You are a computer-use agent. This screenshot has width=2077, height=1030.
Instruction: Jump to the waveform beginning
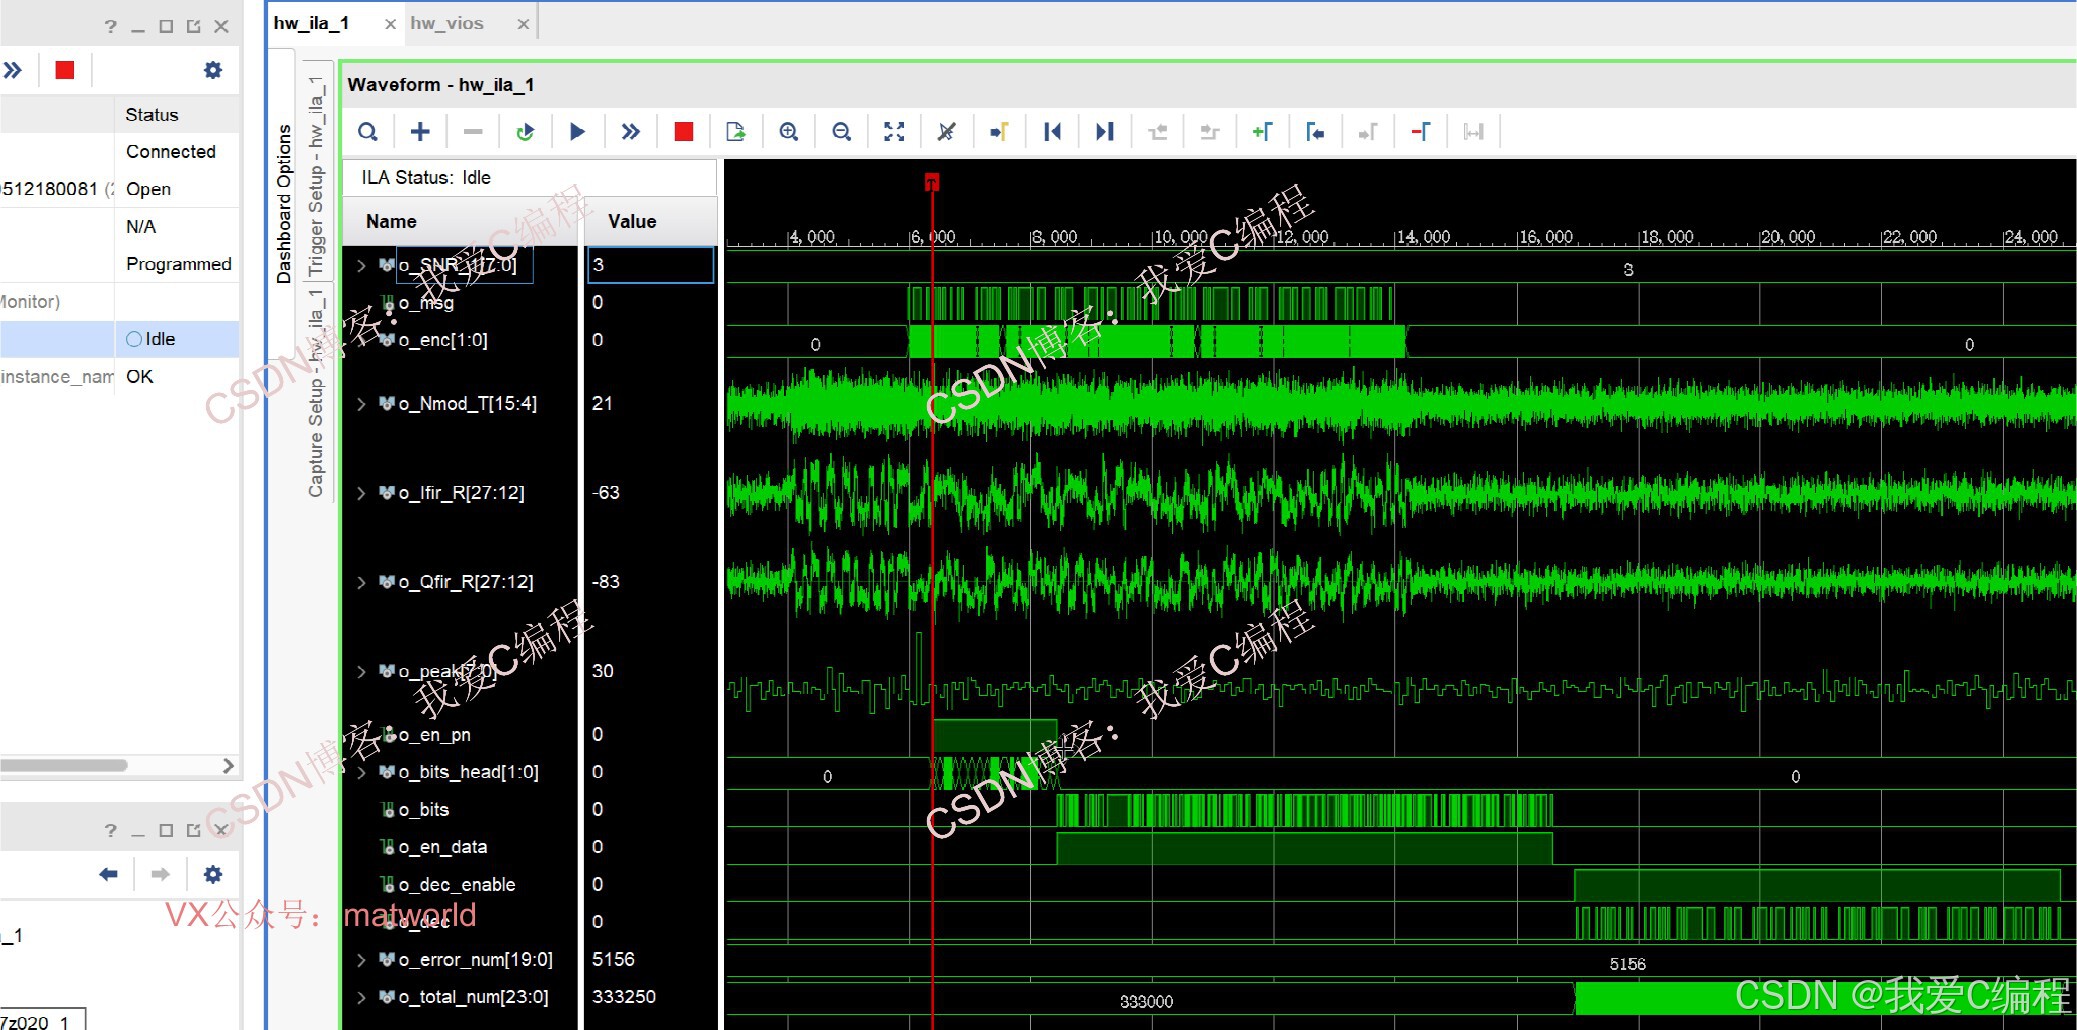point(1052,132)
